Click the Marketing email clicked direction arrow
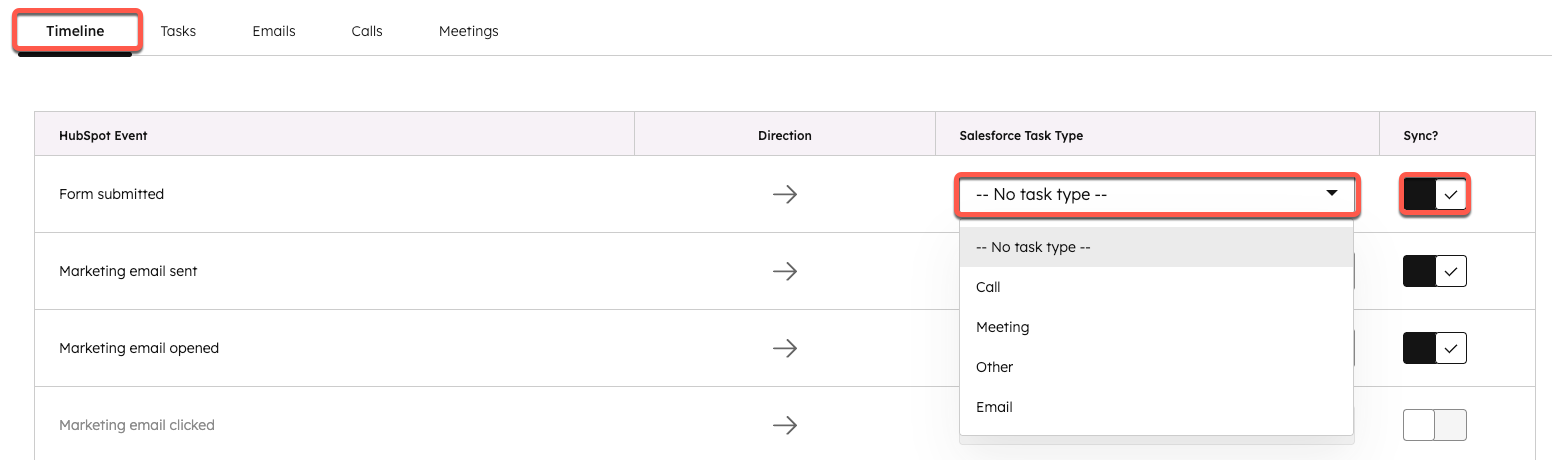This screenshot has height=460, width=1561. point(785,425)
